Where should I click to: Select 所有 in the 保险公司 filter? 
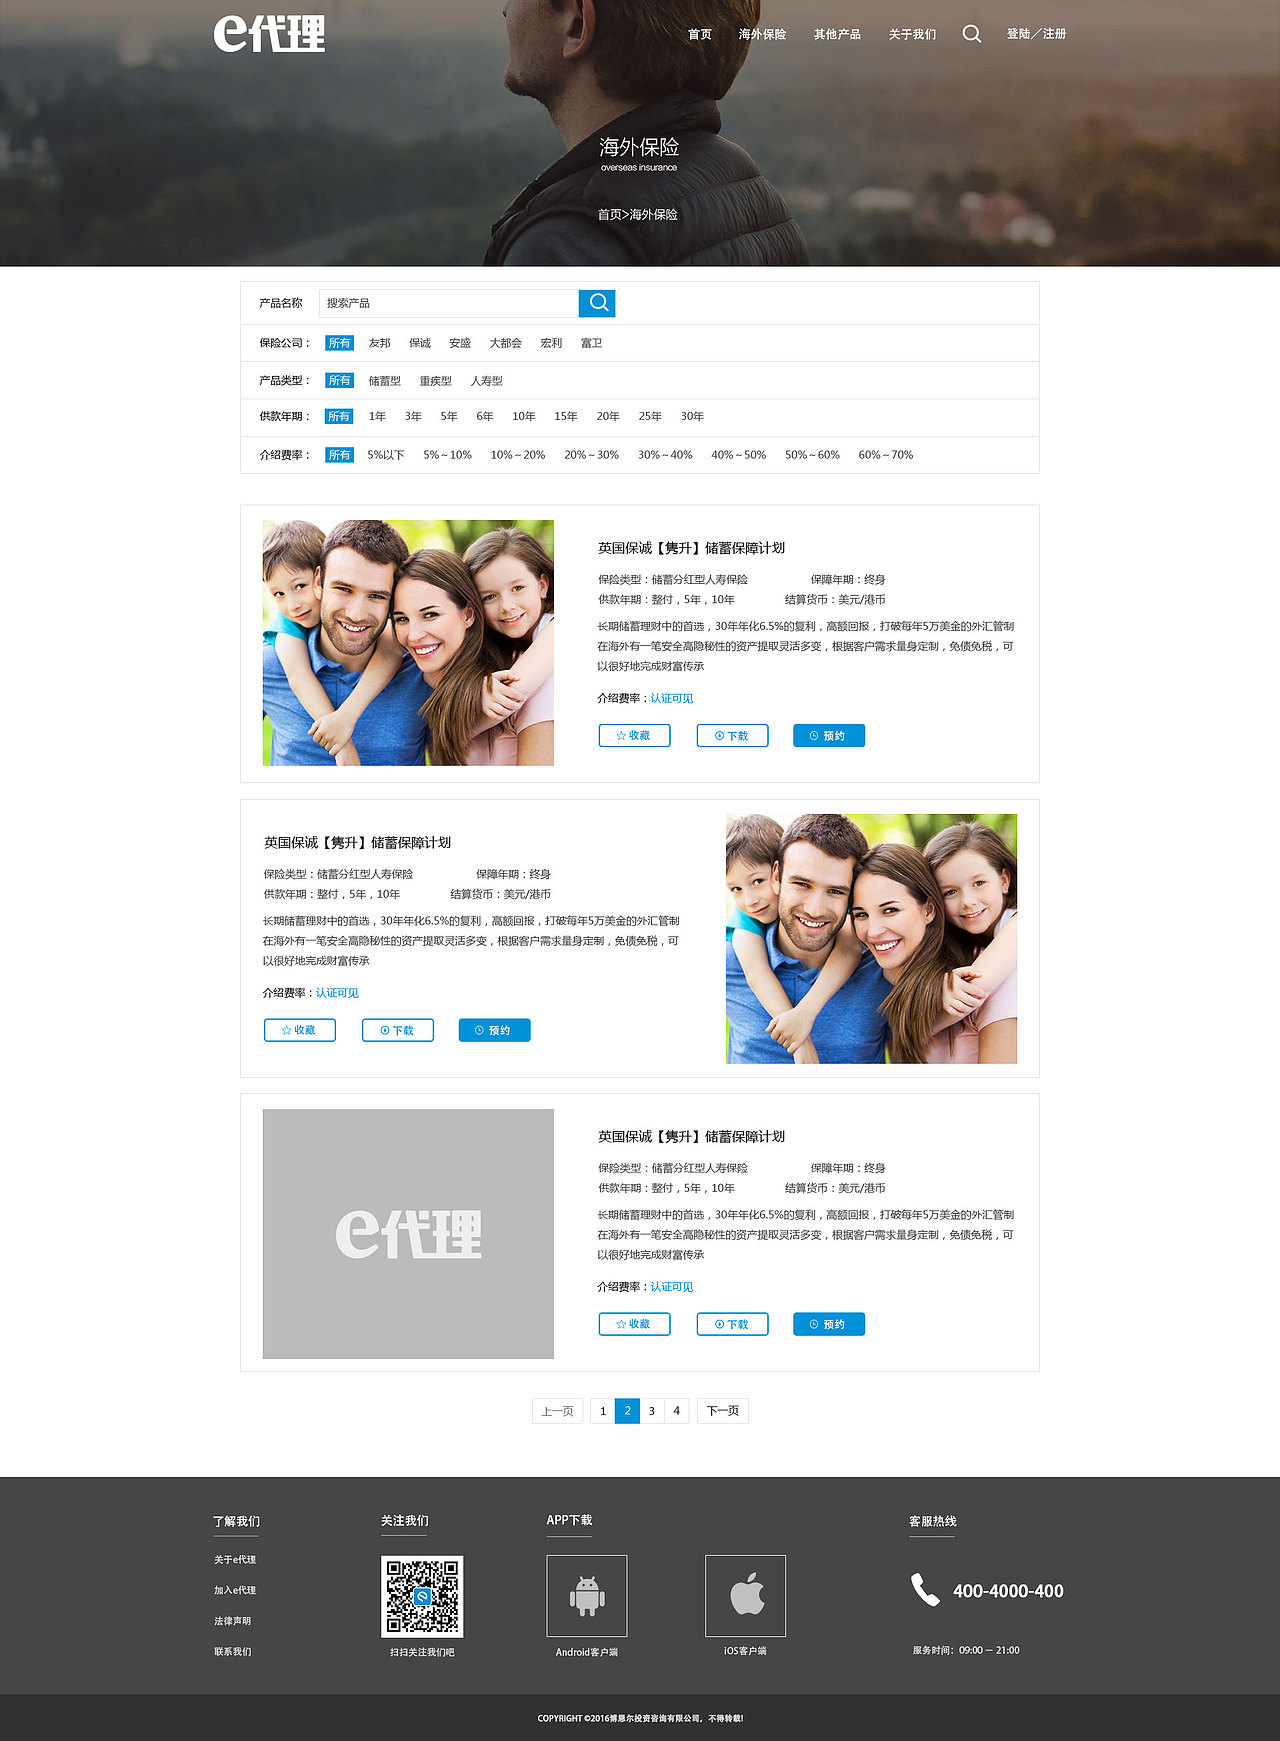pyautogui.click(x=340, y=343)
